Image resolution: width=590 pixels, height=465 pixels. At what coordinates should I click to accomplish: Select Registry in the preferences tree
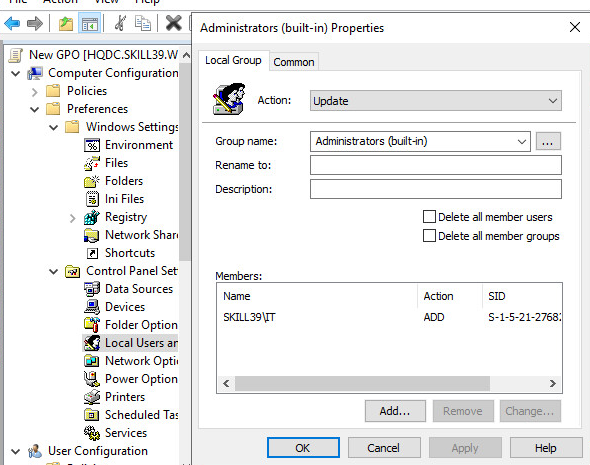pos(126,217)
